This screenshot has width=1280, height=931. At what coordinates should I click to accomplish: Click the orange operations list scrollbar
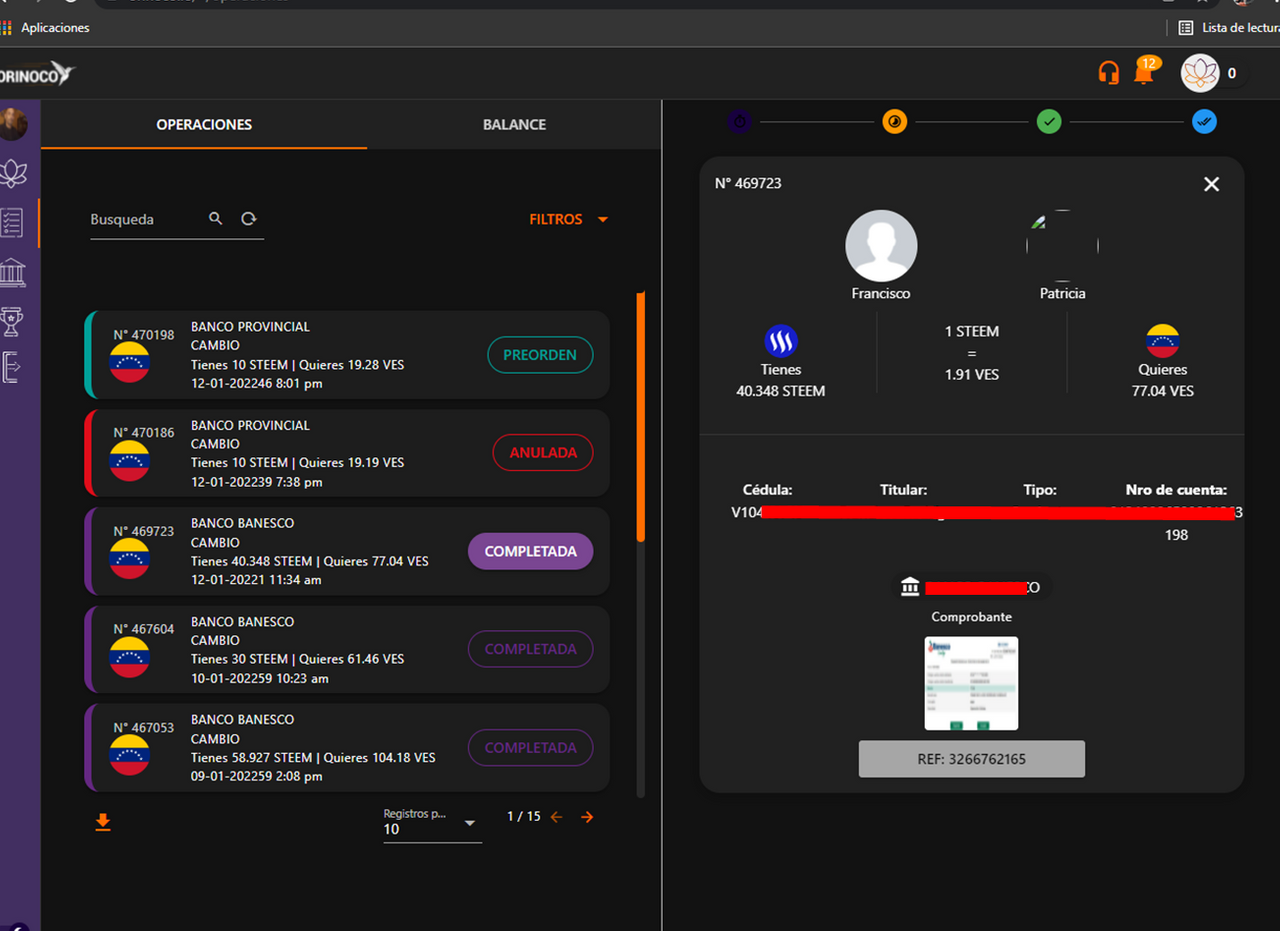[641, 416]
